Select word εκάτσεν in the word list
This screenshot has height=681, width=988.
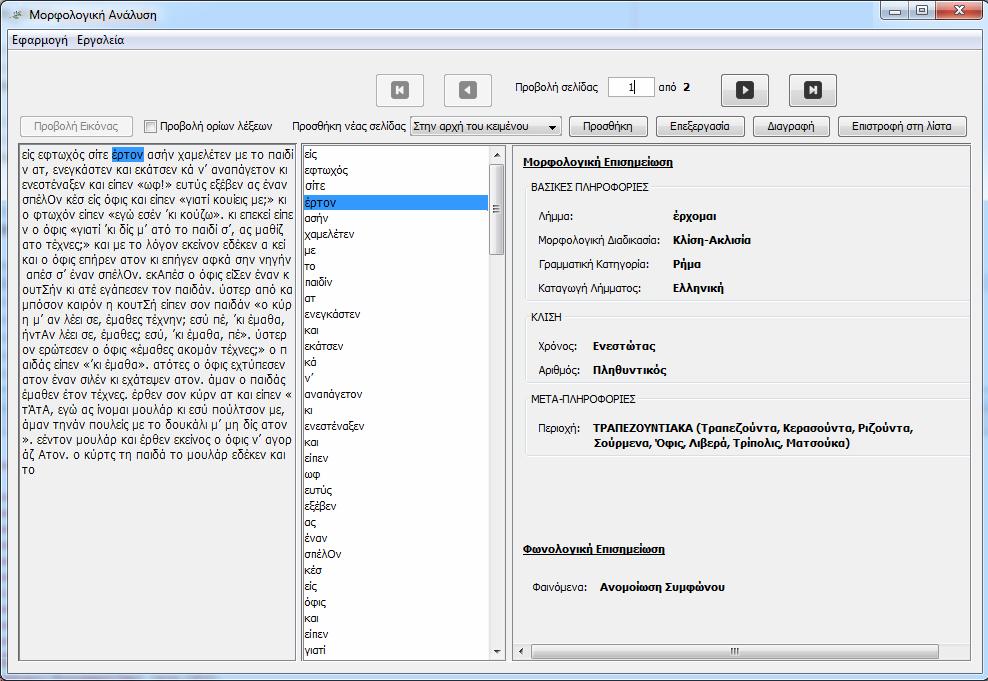[324, 346]
